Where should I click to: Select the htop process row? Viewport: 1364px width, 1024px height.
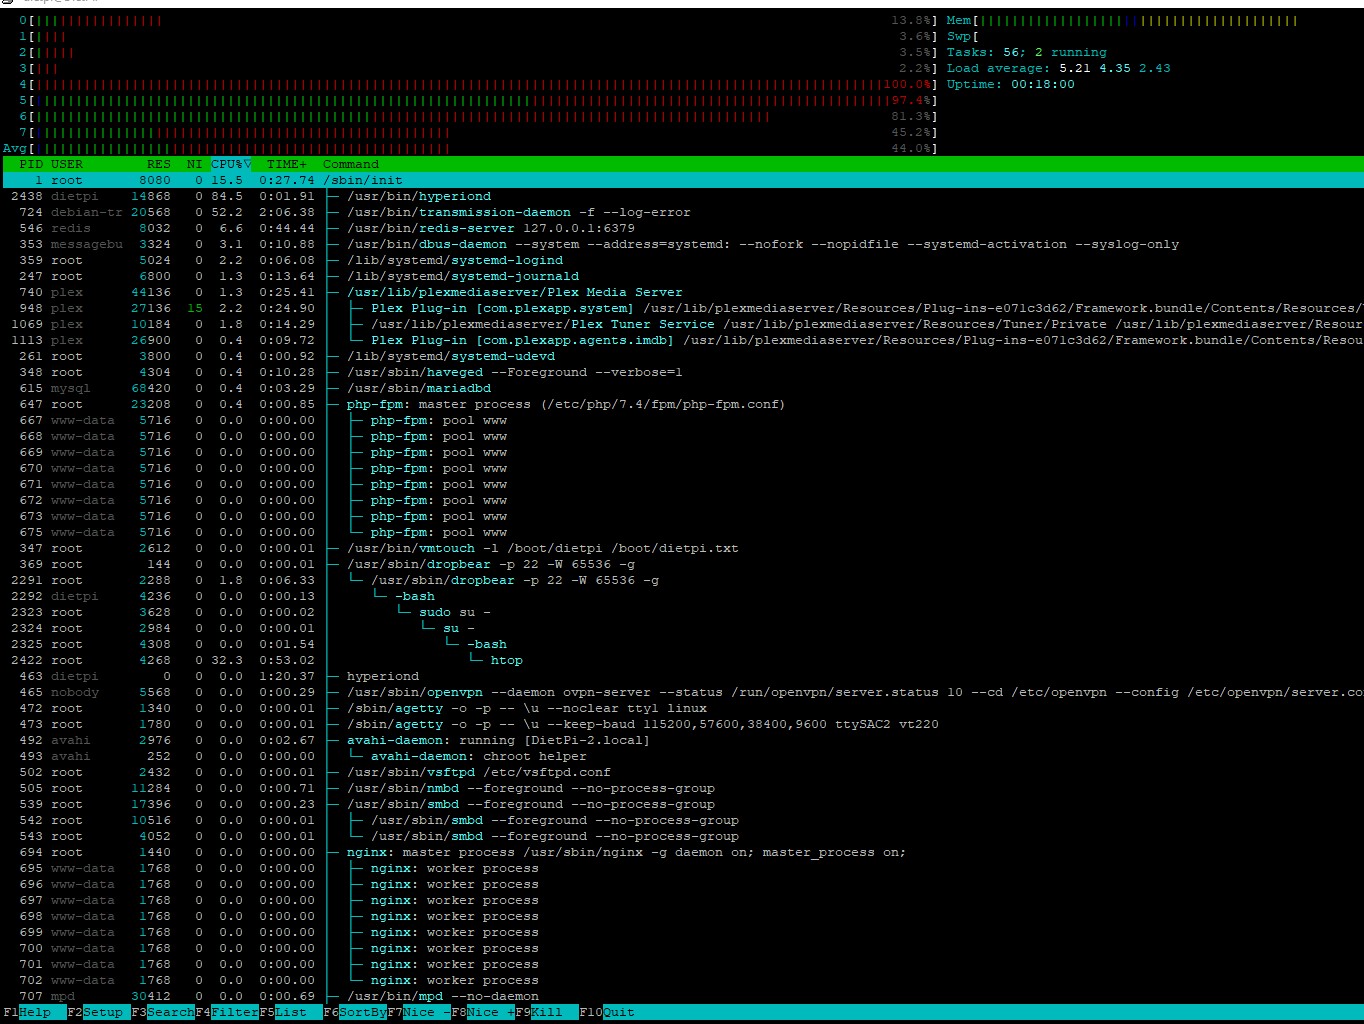coord(682,660)
